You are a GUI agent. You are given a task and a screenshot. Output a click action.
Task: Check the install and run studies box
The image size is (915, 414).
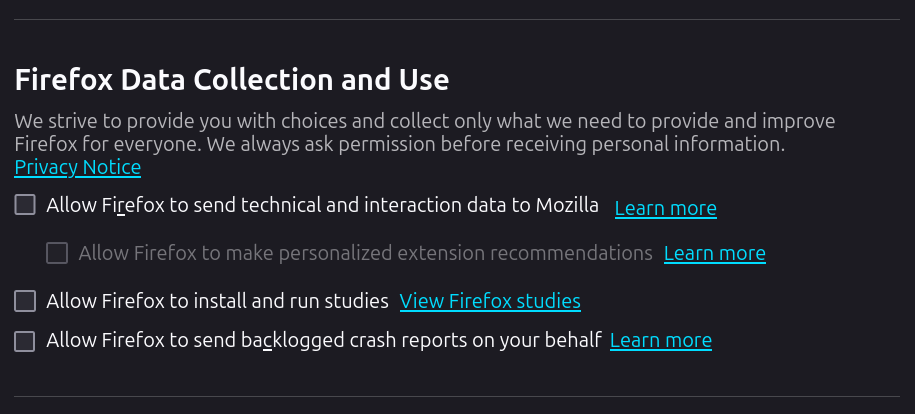click(25, 301)
